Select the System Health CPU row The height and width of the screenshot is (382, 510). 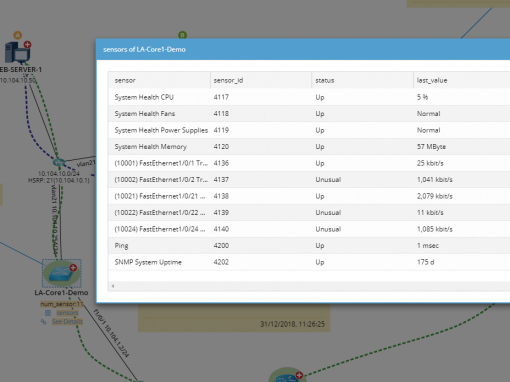point(309,97)
